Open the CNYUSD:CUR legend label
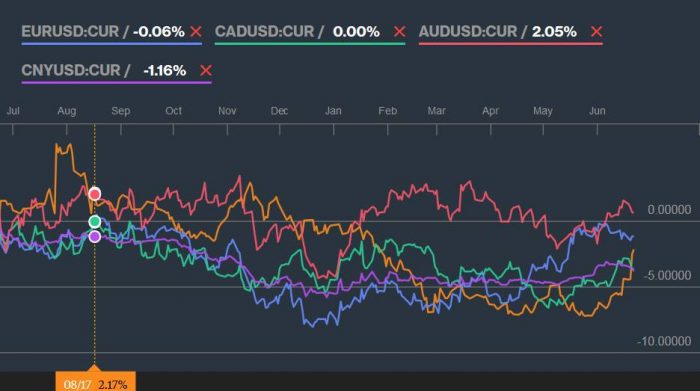 pyautogui.click(x=71, y=71)
